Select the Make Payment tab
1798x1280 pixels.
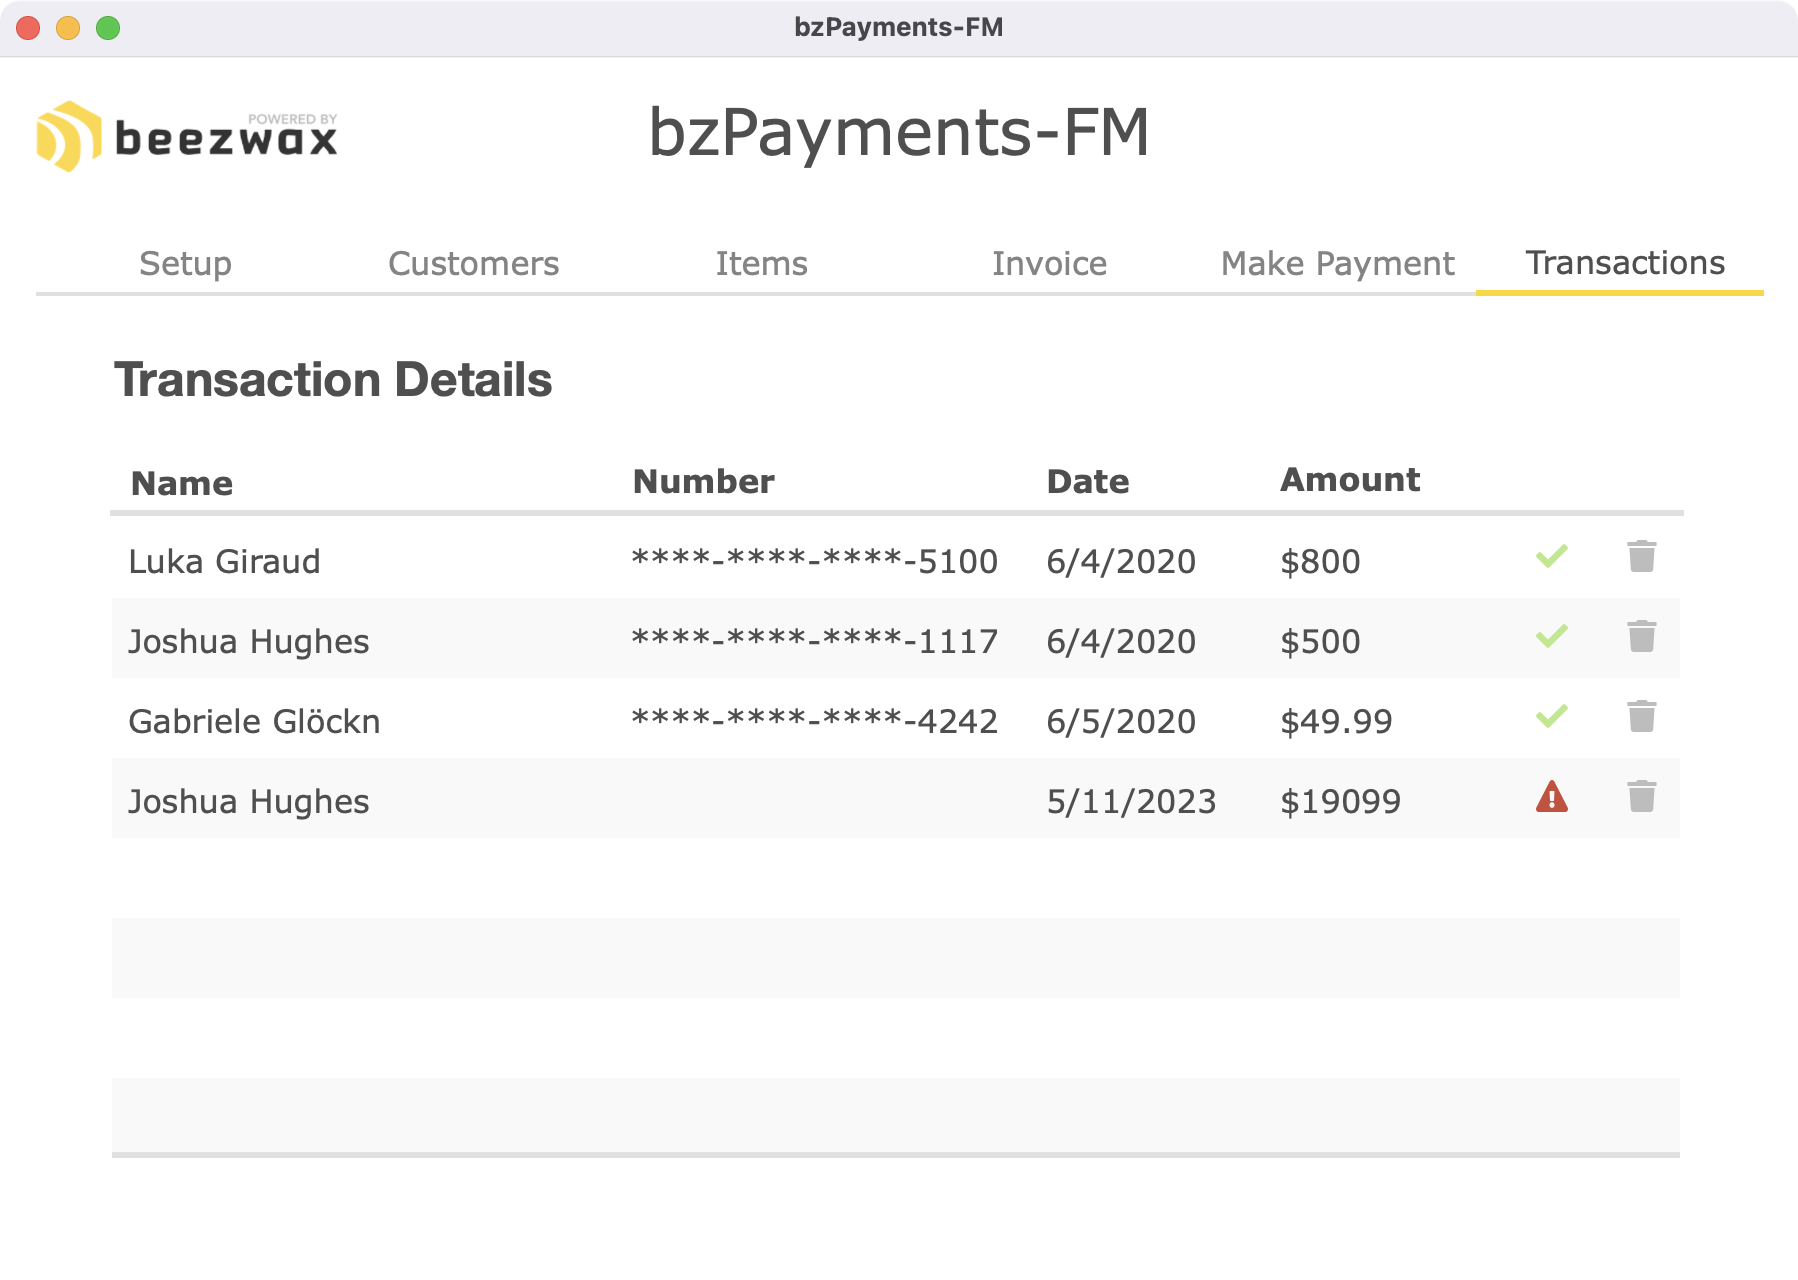tap(1337, 264)
